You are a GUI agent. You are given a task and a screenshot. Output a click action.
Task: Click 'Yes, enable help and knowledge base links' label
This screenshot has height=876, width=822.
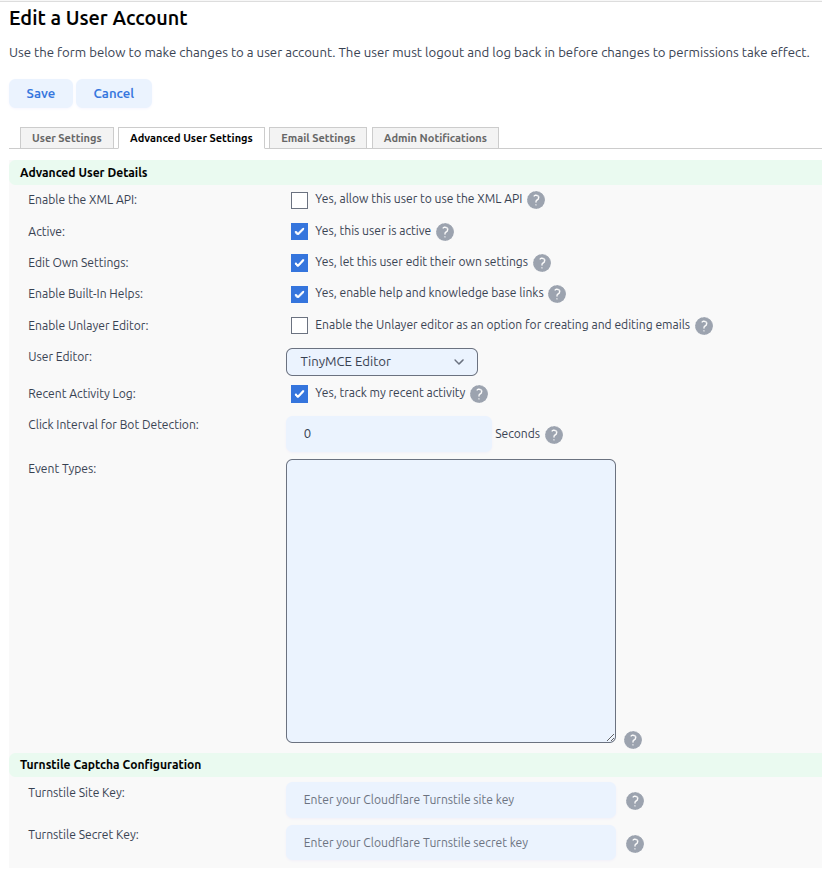click(429, 293)
